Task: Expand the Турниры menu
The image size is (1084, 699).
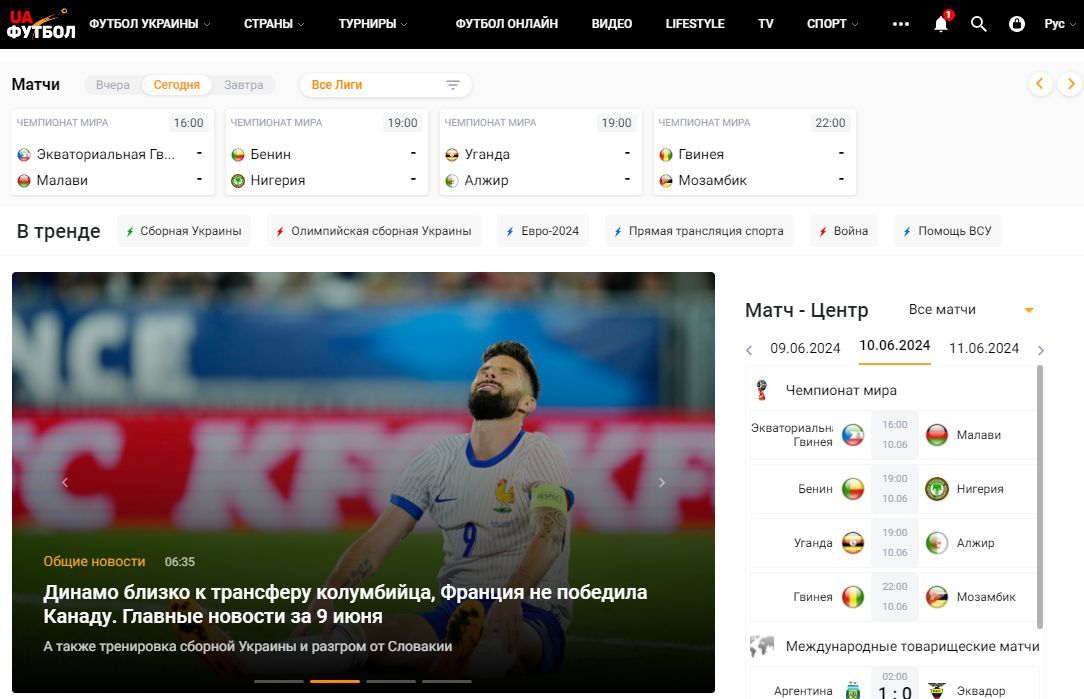Action: point(373,24)
